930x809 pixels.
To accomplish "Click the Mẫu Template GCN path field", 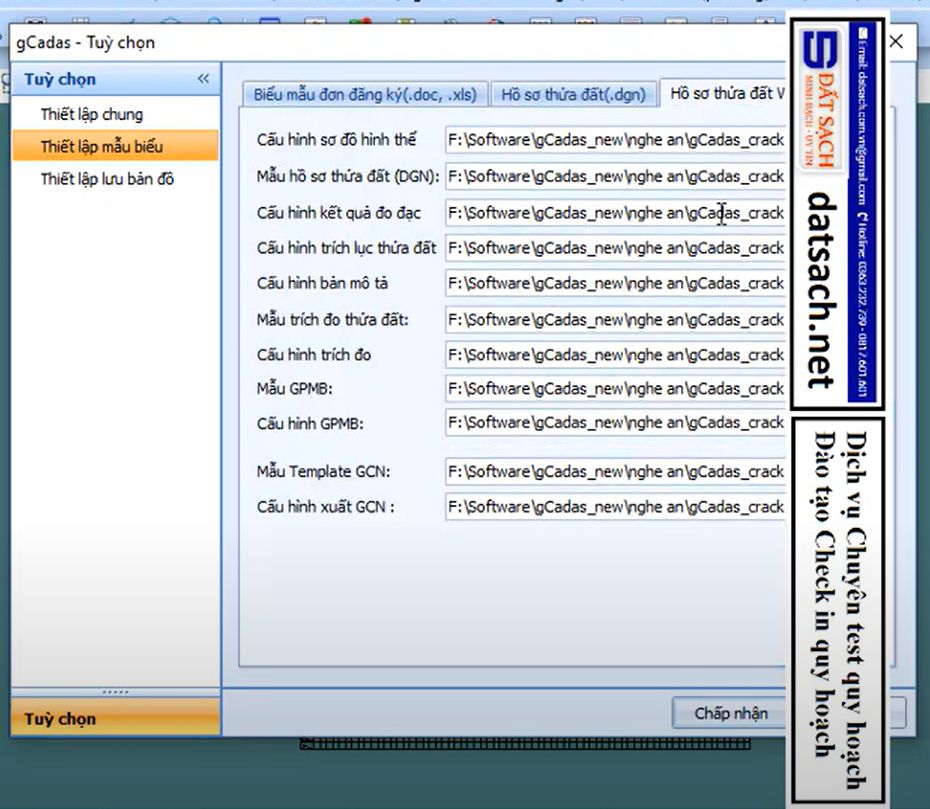I will tap(615, 471).
